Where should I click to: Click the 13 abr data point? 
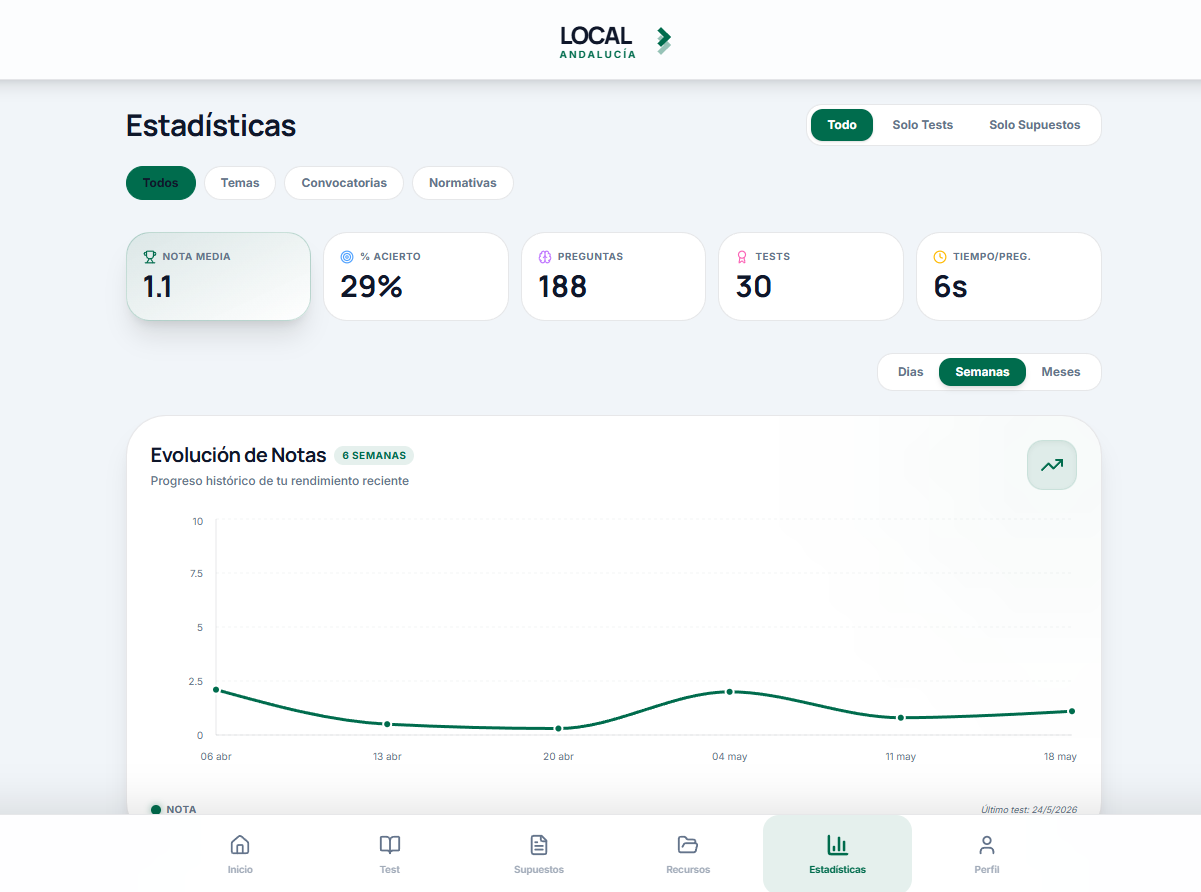(x=387, y=724)
